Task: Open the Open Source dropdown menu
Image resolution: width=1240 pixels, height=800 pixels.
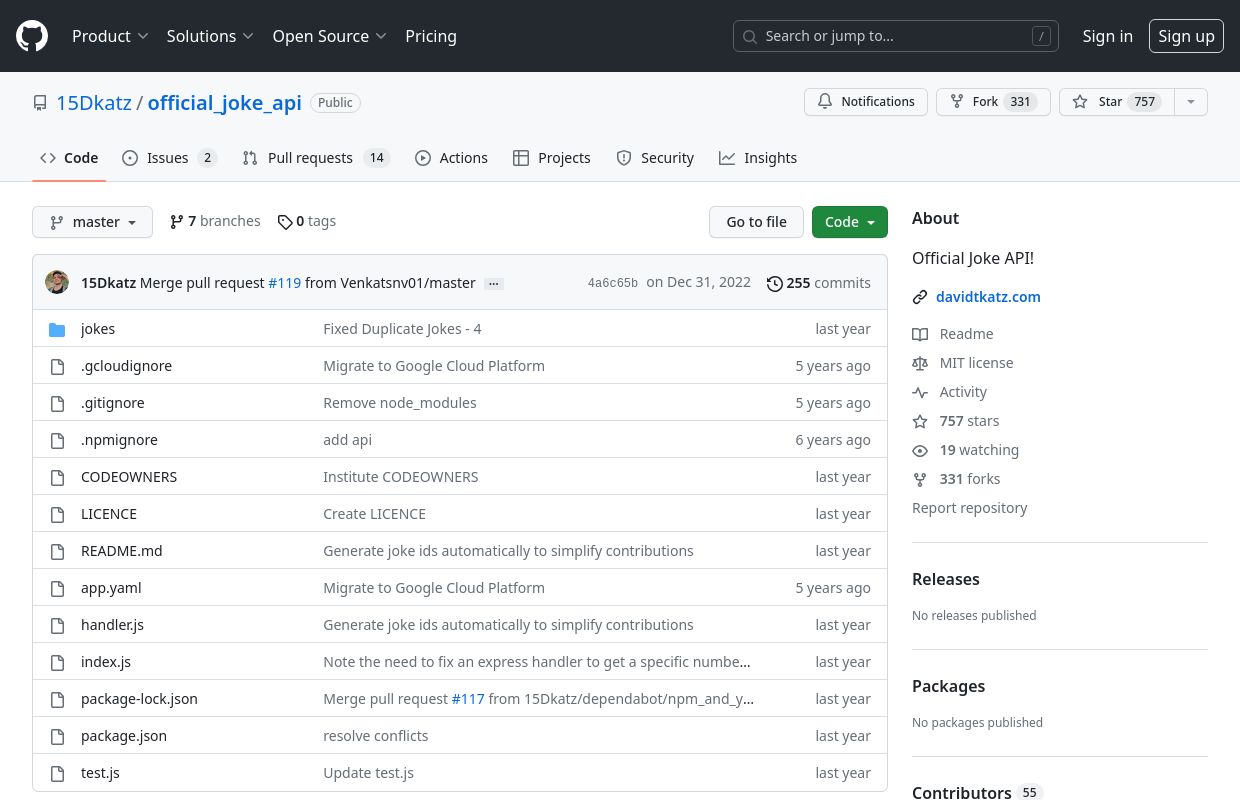Action: pos(329,36)
